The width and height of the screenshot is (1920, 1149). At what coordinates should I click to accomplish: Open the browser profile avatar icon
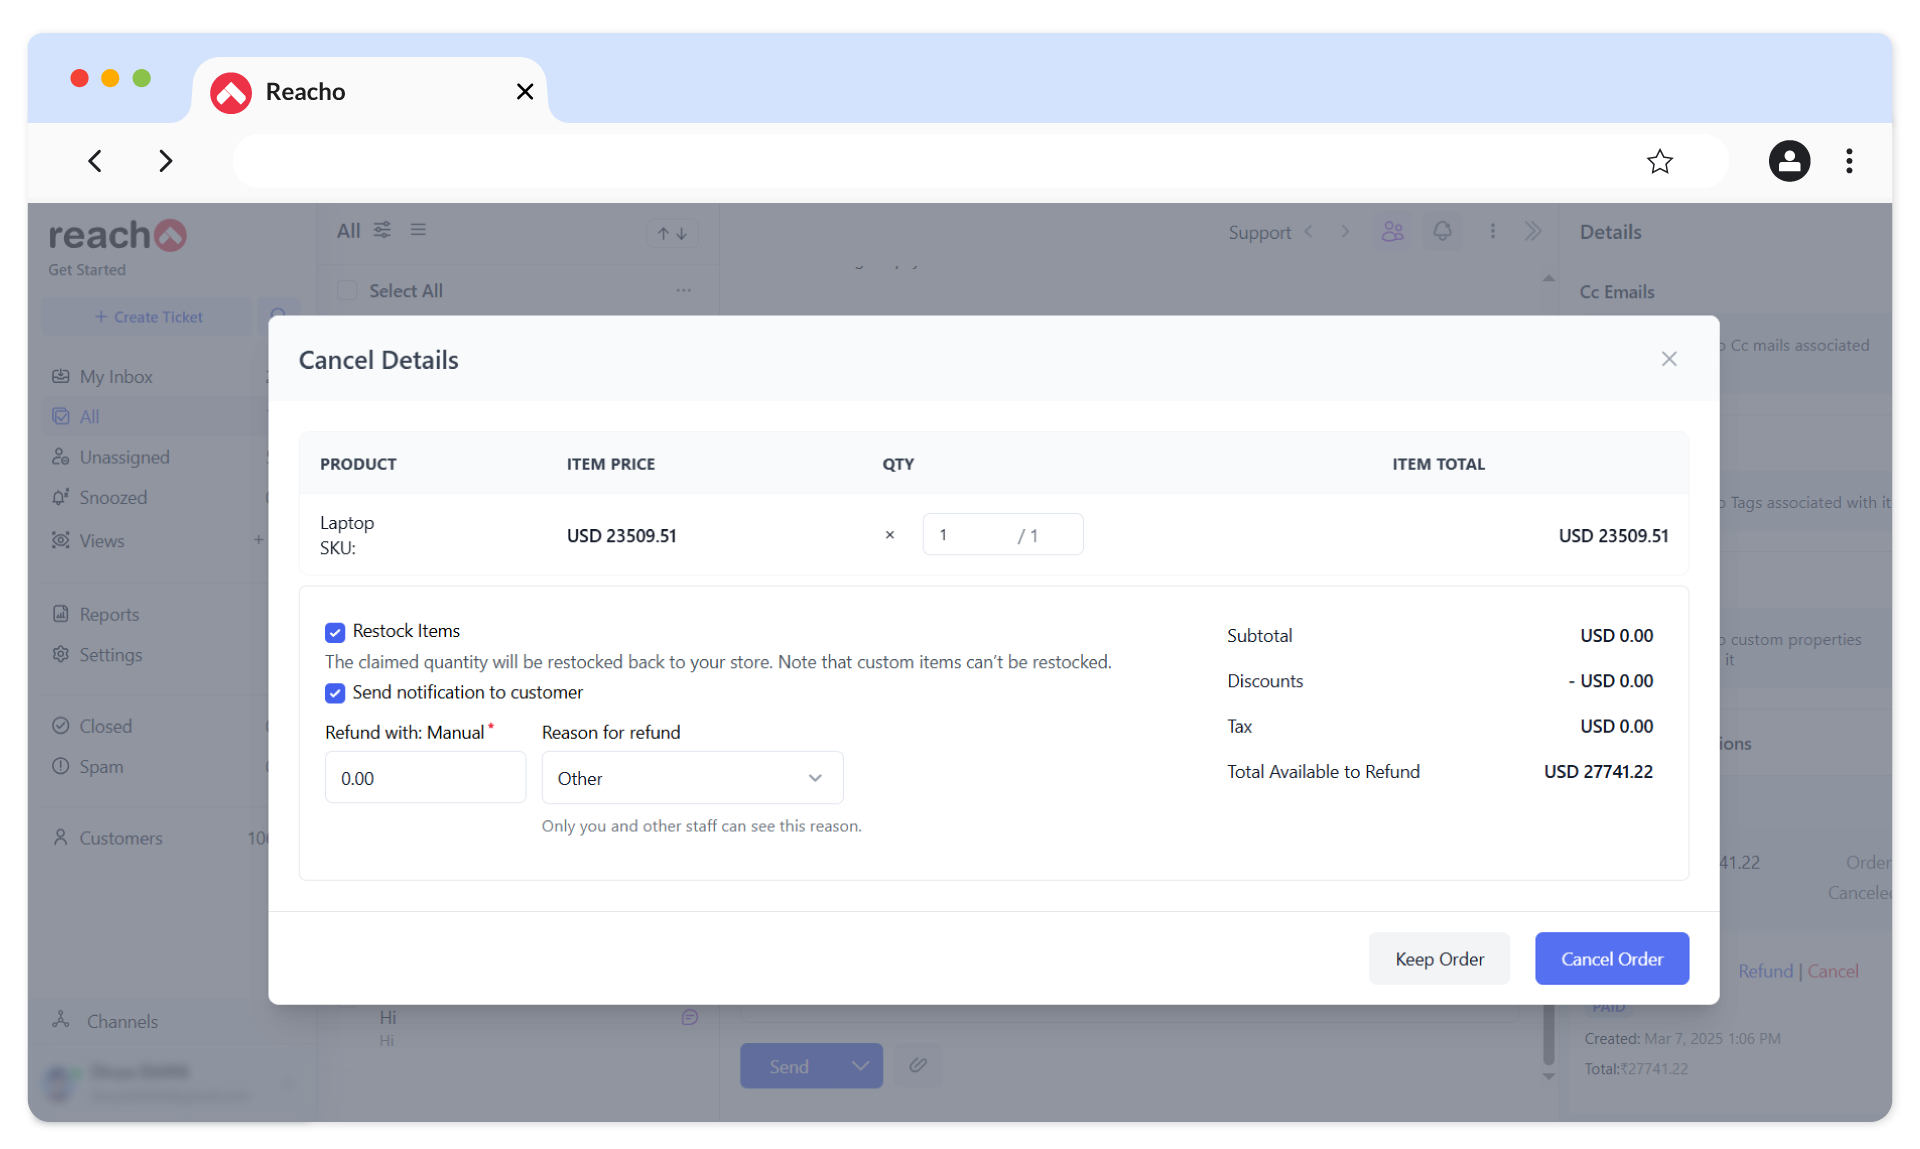(1789, 161)
